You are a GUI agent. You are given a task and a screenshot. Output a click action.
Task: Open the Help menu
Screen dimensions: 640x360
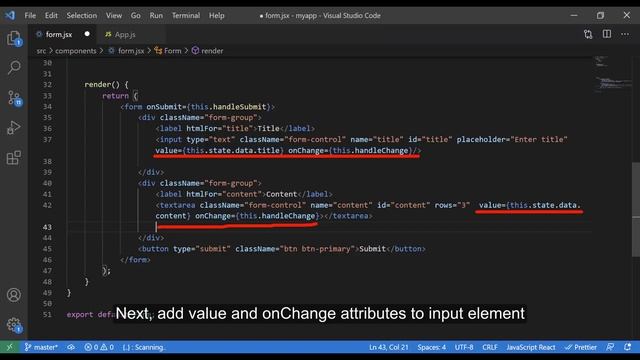(217, 16)
